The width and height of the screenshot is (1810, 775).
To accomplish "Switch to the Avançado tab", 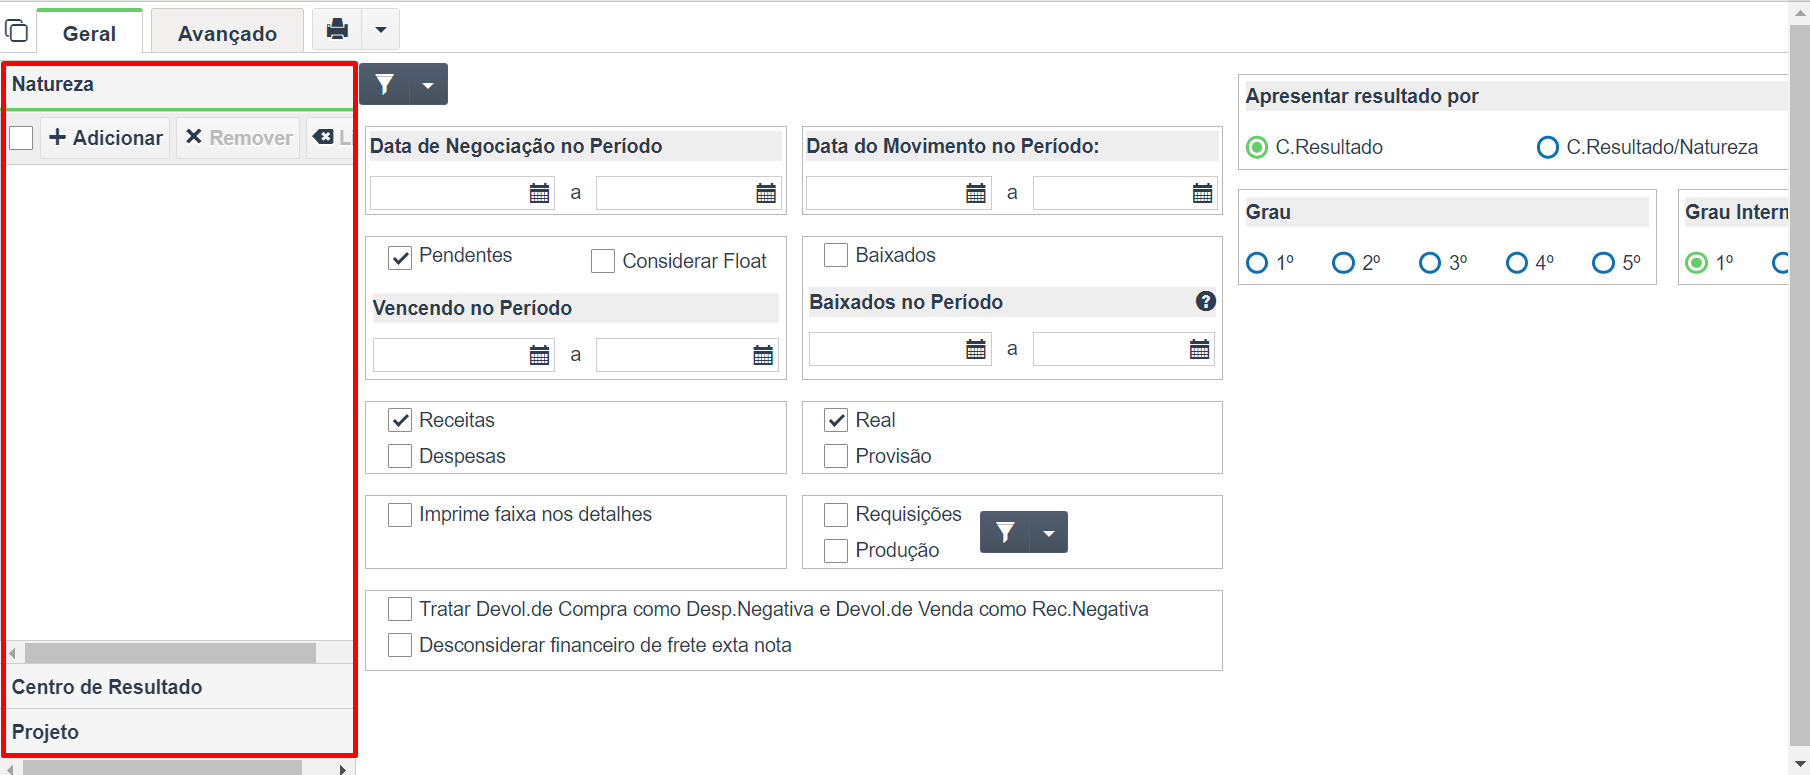I will coord(227,33).
